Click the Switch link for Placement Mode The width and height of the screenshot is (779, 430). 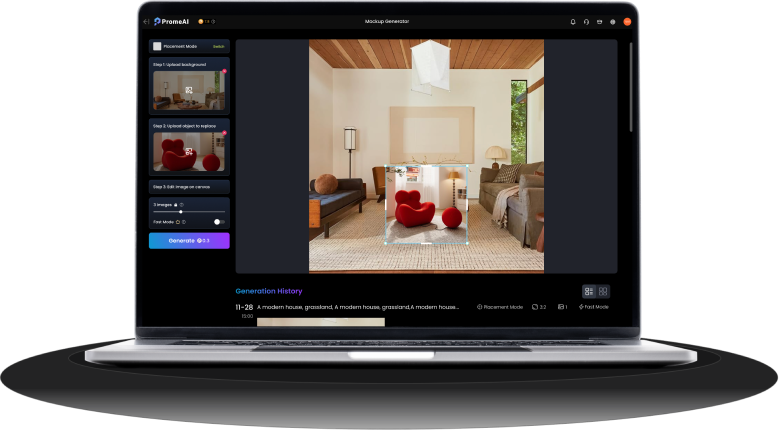tap(219, 46)
